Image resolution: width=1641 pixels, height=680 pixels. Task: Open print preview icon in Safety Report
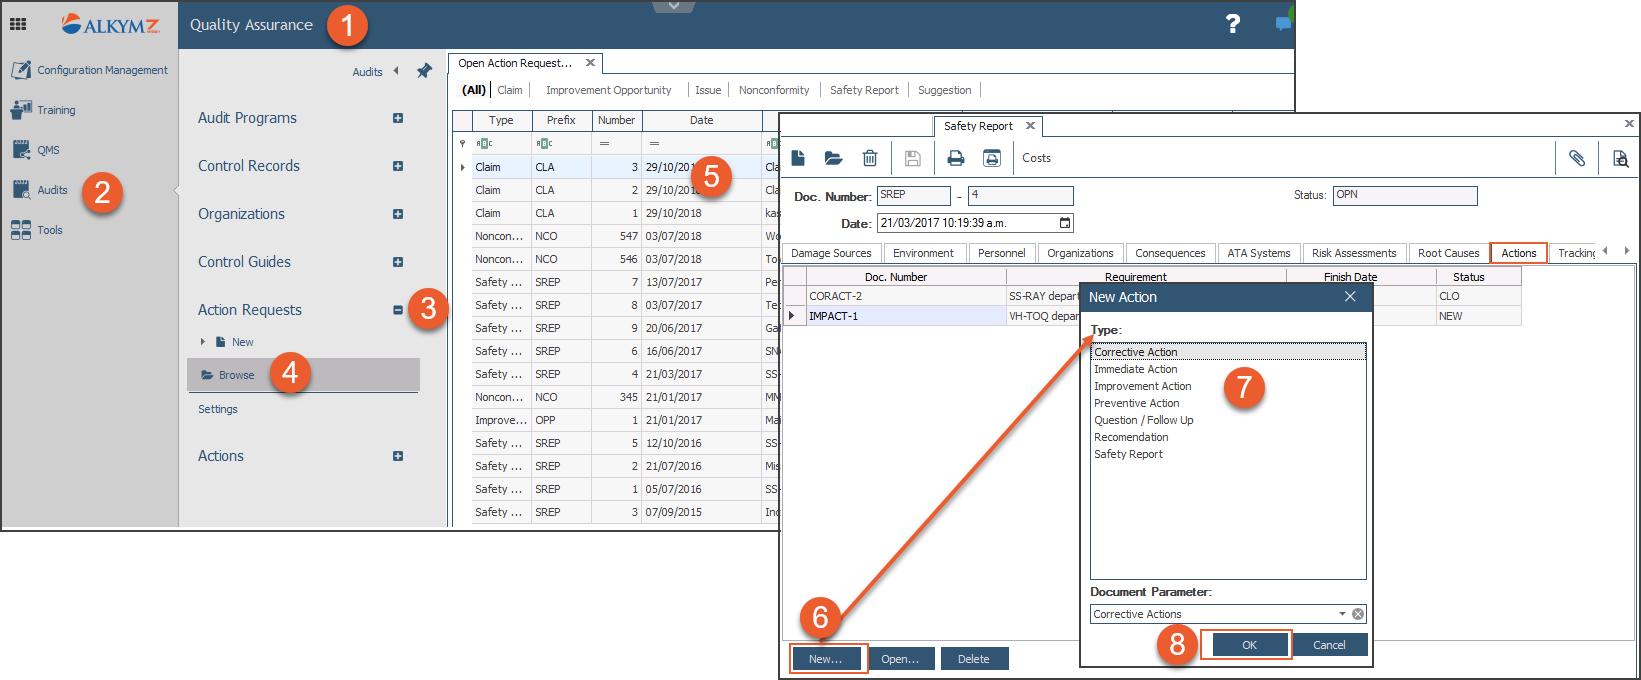pyautogui.click(x=992, y=158)
